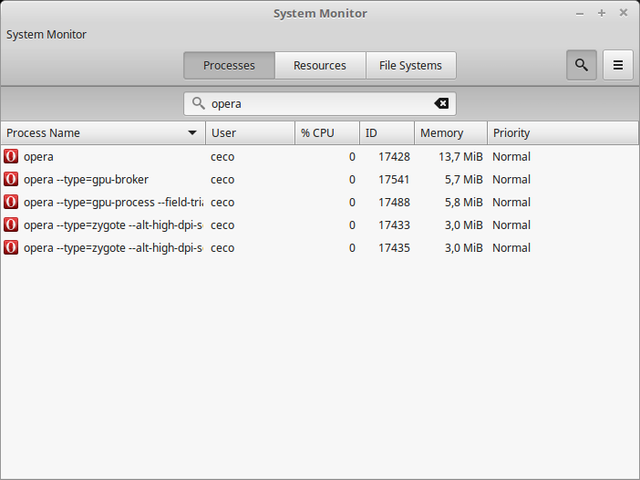Sort by the Memory column header
Viewport: 640px width, 480px height.
451,133
